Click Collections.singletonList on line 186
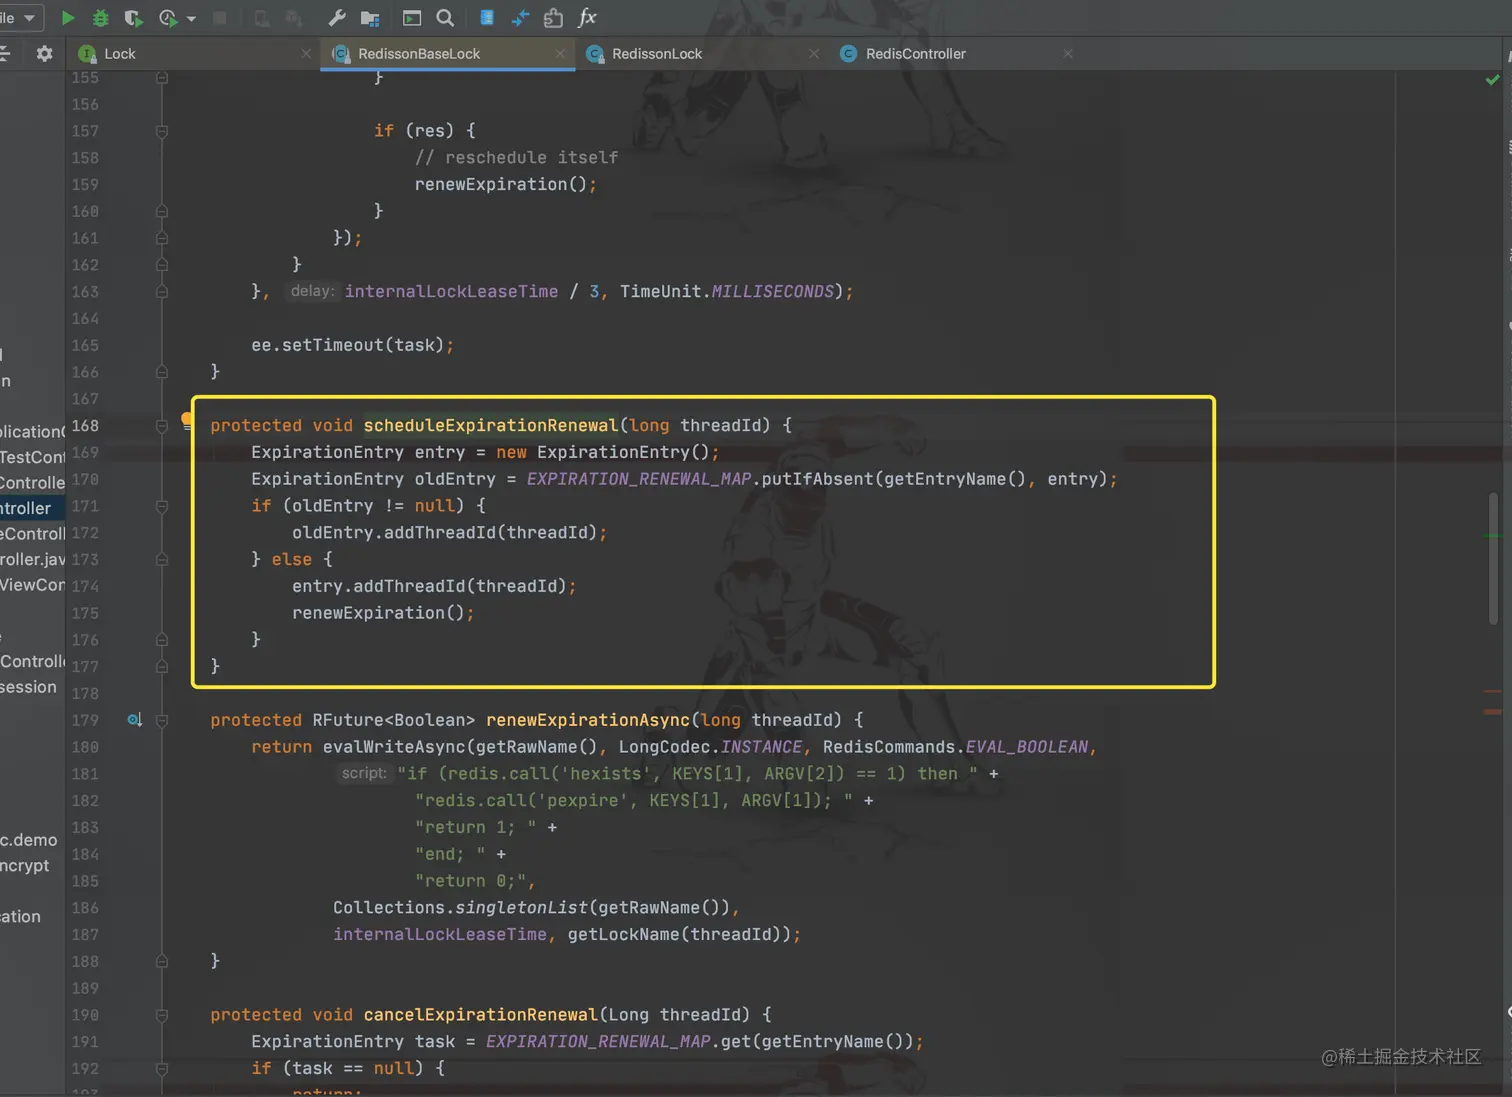The width and height of the screenshot is (1512, 1097). tap(460, 908)
